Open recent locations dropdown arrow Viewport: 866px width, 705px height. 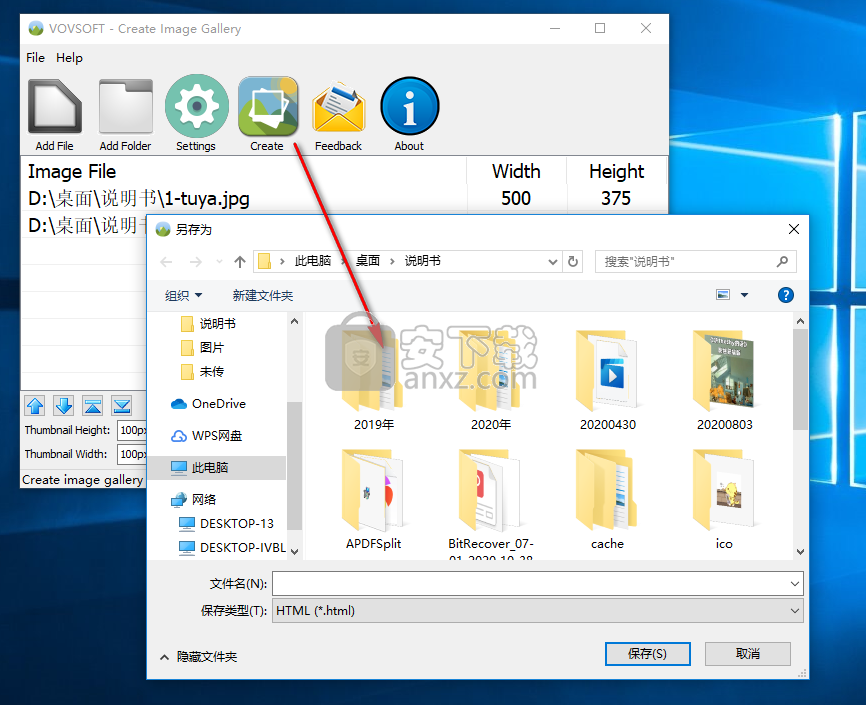(219, 262)
